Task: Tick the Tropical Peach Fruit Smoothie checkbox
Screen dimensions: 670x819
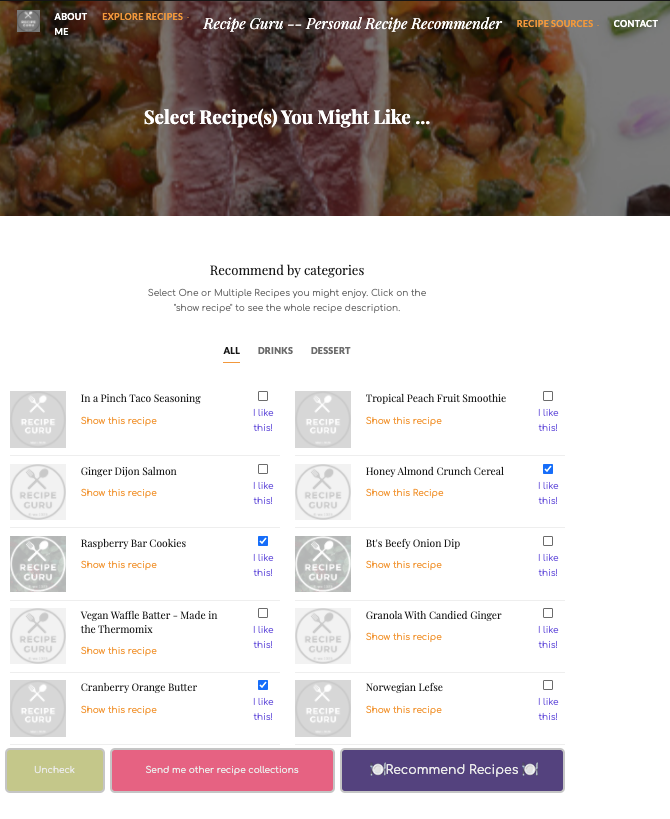Action: 548,396
